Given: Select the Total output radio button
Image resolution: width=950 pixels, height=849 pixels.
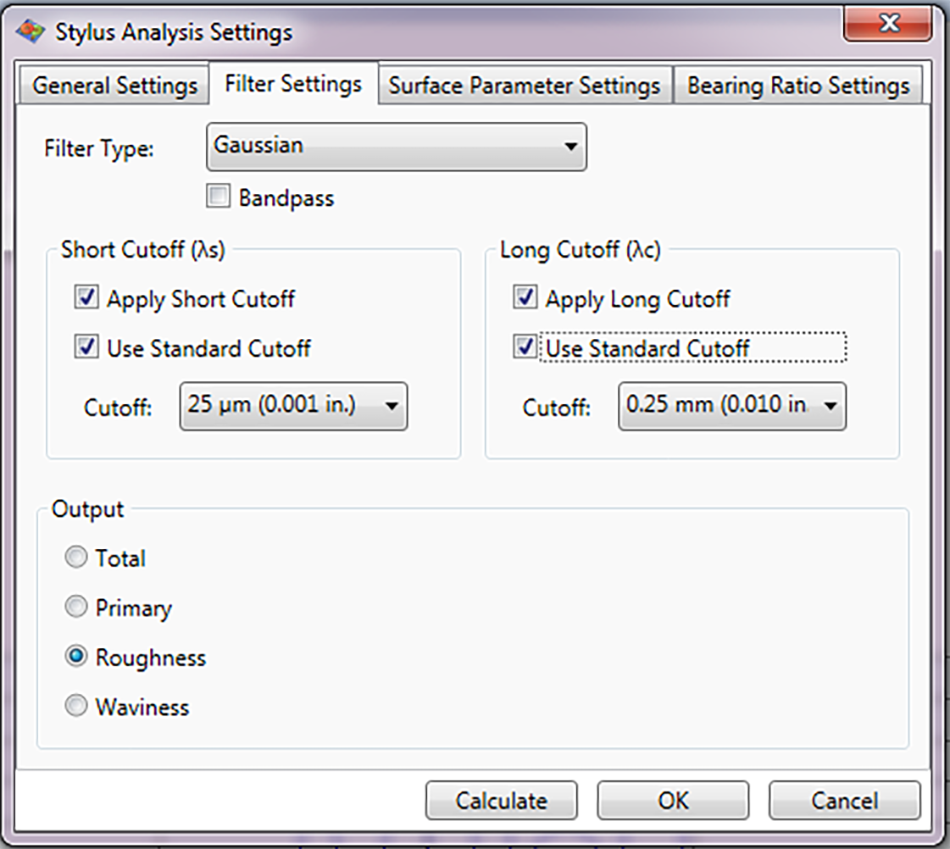Looking at the screenshot, I should [x=76, y=558].
